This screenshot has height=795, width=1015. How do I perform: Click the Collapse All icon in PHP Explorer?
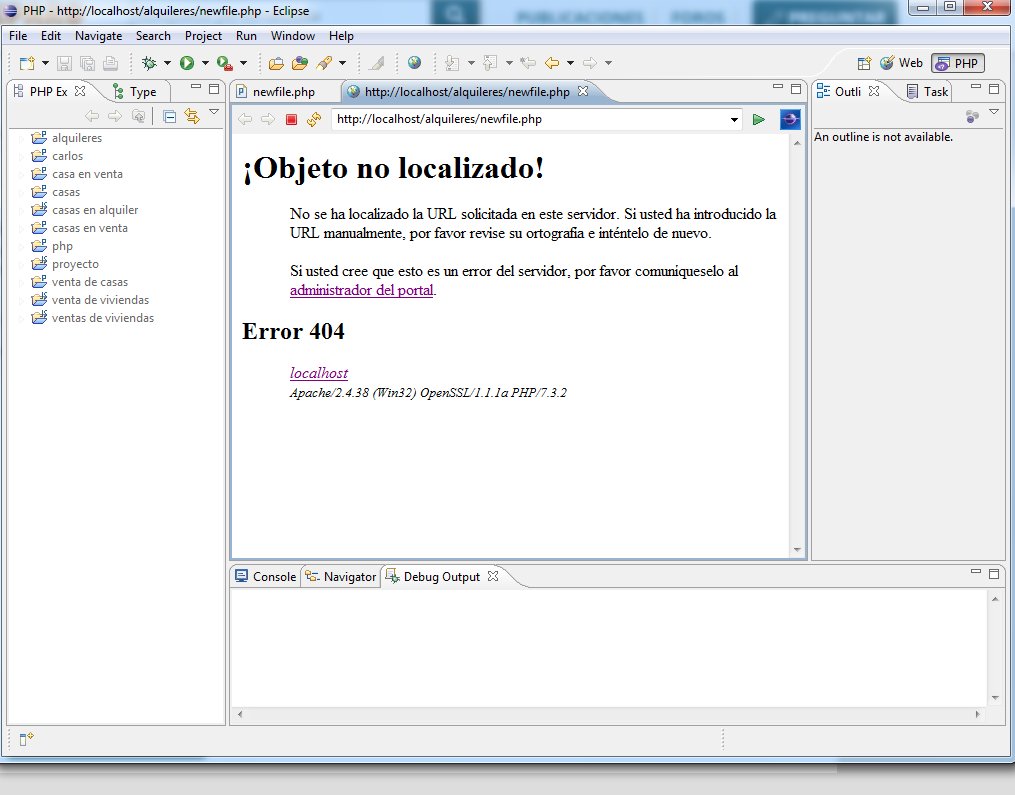point(170,117)
